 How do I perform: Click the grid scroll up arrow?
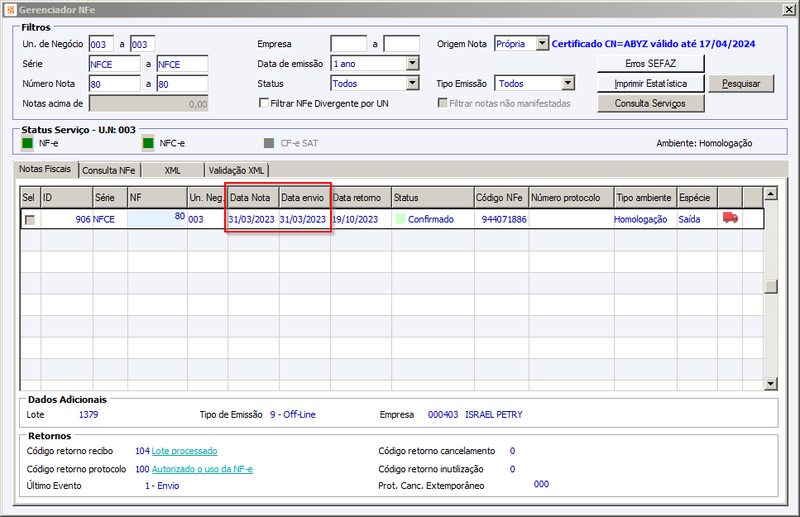pos(770,194)
